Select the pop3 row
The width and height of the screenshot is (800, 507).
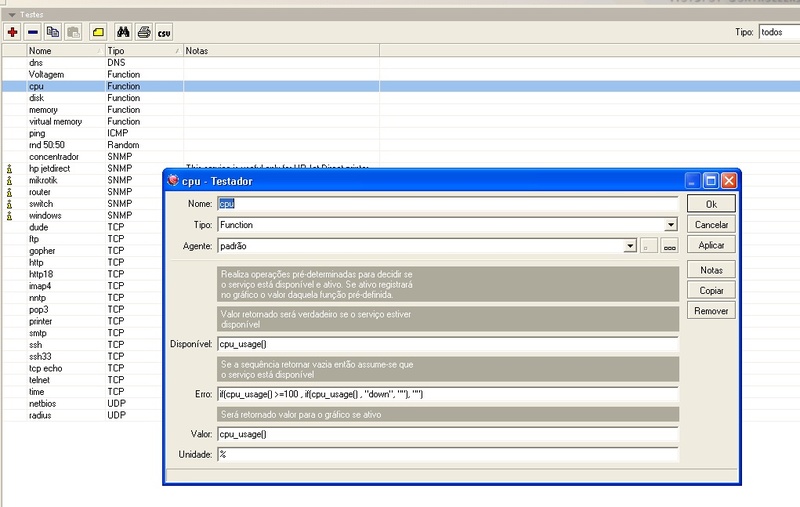click(82, 310)
